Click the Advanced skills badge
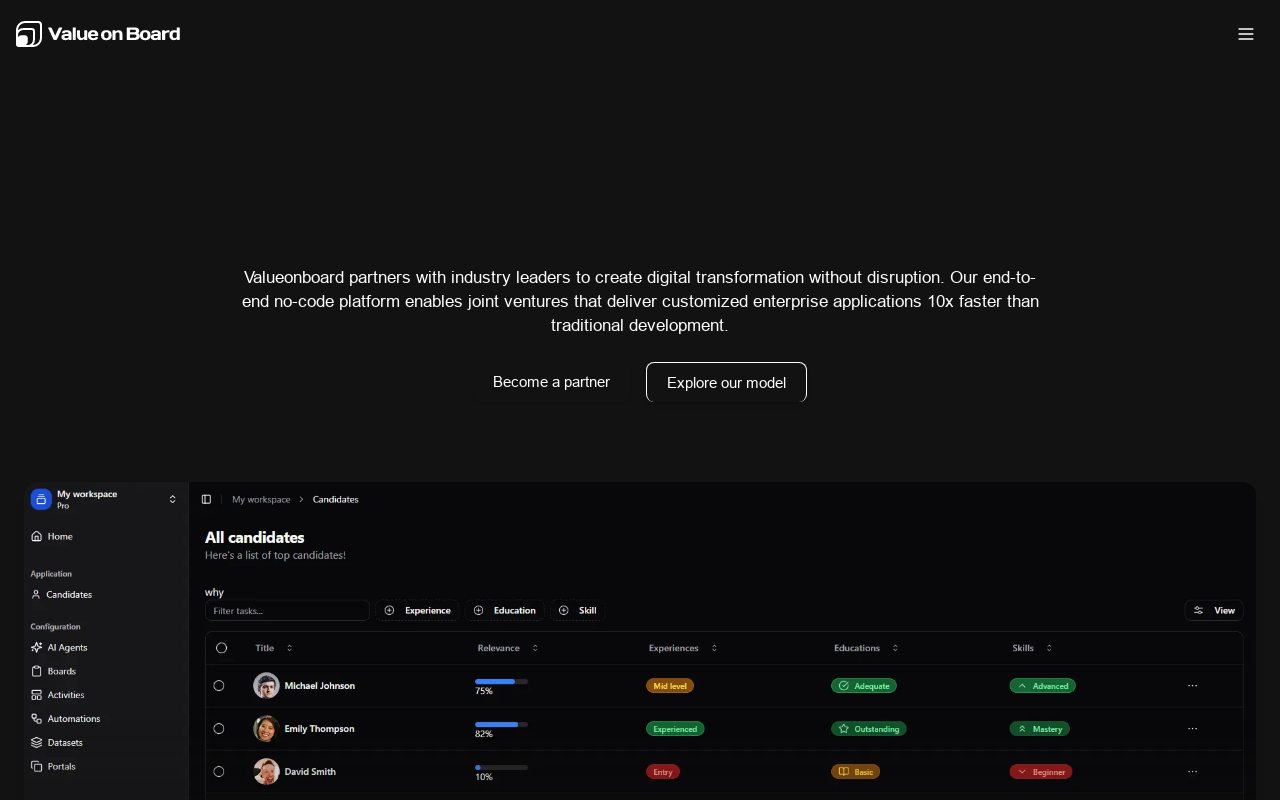1280x800 pixels. point(1042,686)
